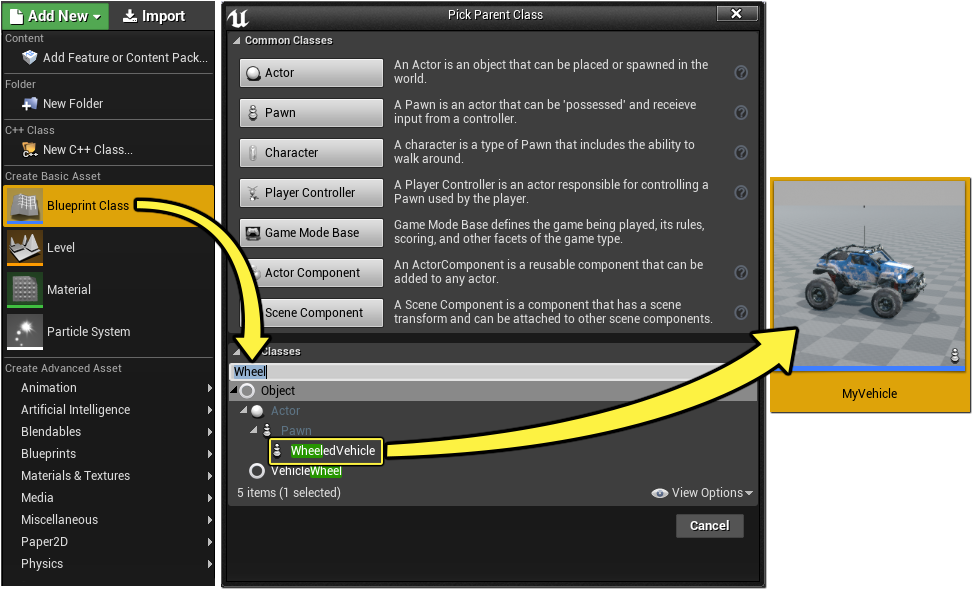
Task: Open the Add New dropdown
Action: [x=55, y=16]
